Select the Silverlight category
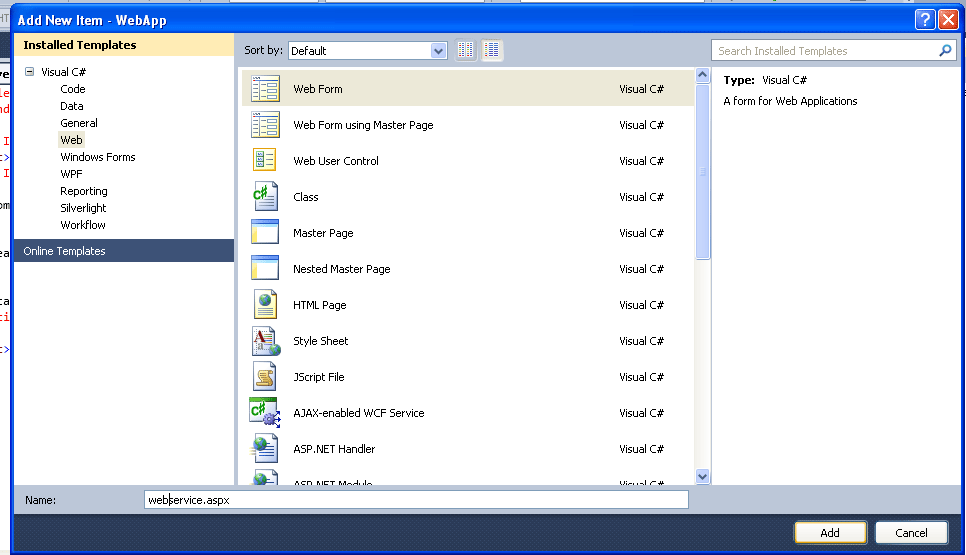Screen dimensions: 966x555 pyautogui.click(x=83, y=208)
